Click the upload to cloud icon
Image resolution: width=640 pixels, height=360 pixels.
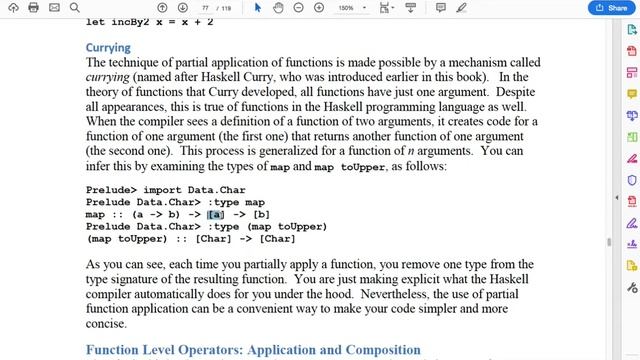click(x=13, y=7)
